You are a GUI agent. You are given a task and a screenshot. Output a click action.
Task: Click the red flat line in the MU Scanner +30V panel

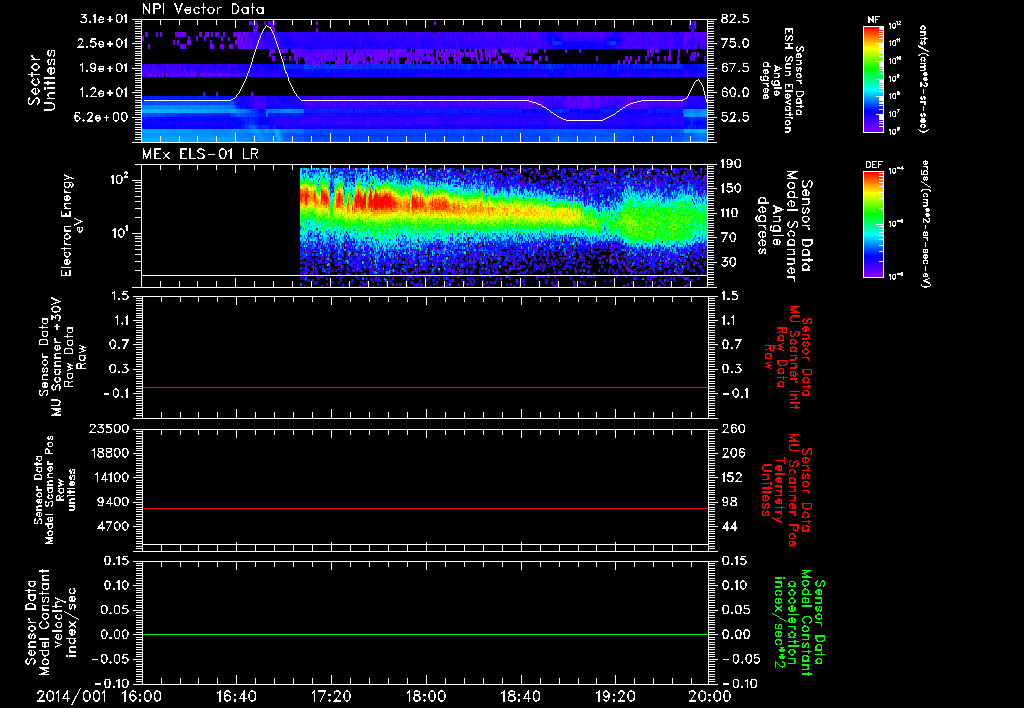[425, 387]
